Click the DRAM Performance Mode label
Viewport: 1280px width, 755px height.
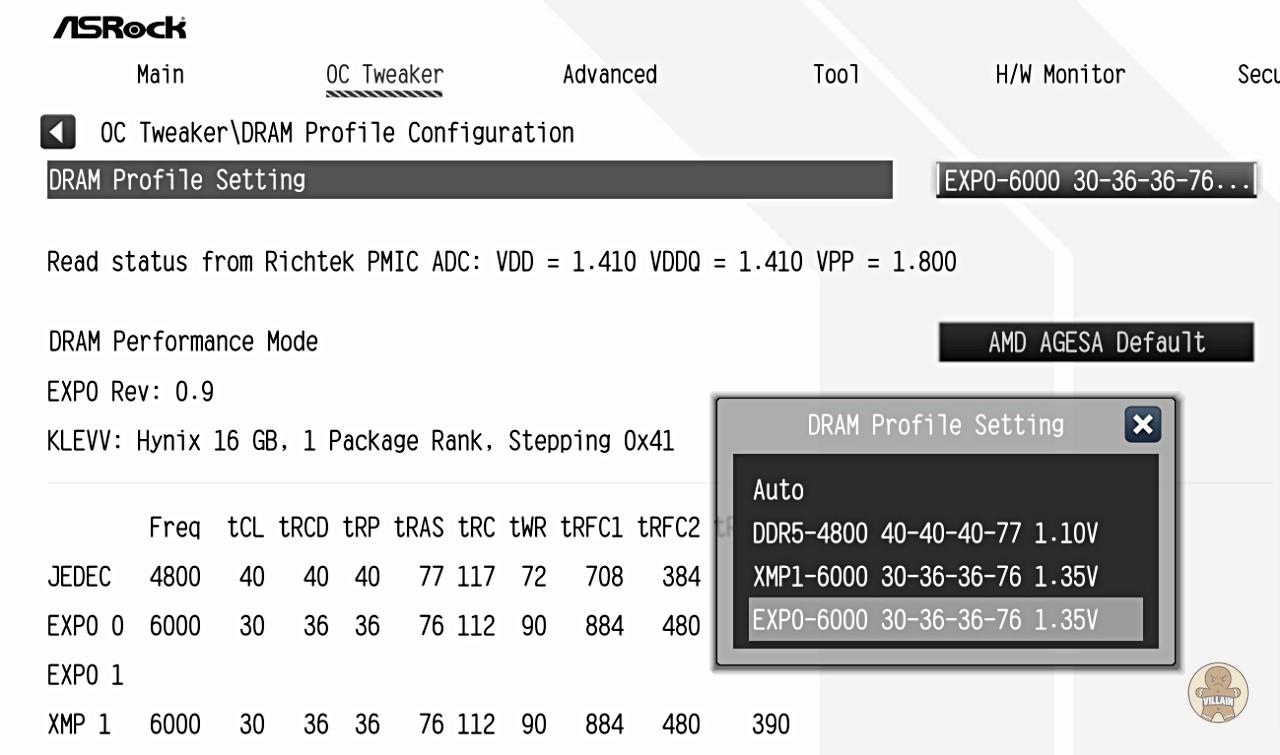pyautogui.click(x=183, y=342)
